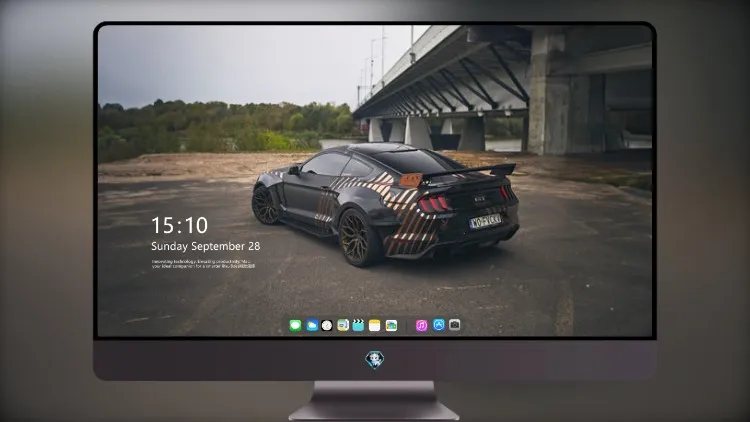The height and width of the screenshot is (422, 750).
Task: Open the pink iTunes music icon
Action: (421, 325)
